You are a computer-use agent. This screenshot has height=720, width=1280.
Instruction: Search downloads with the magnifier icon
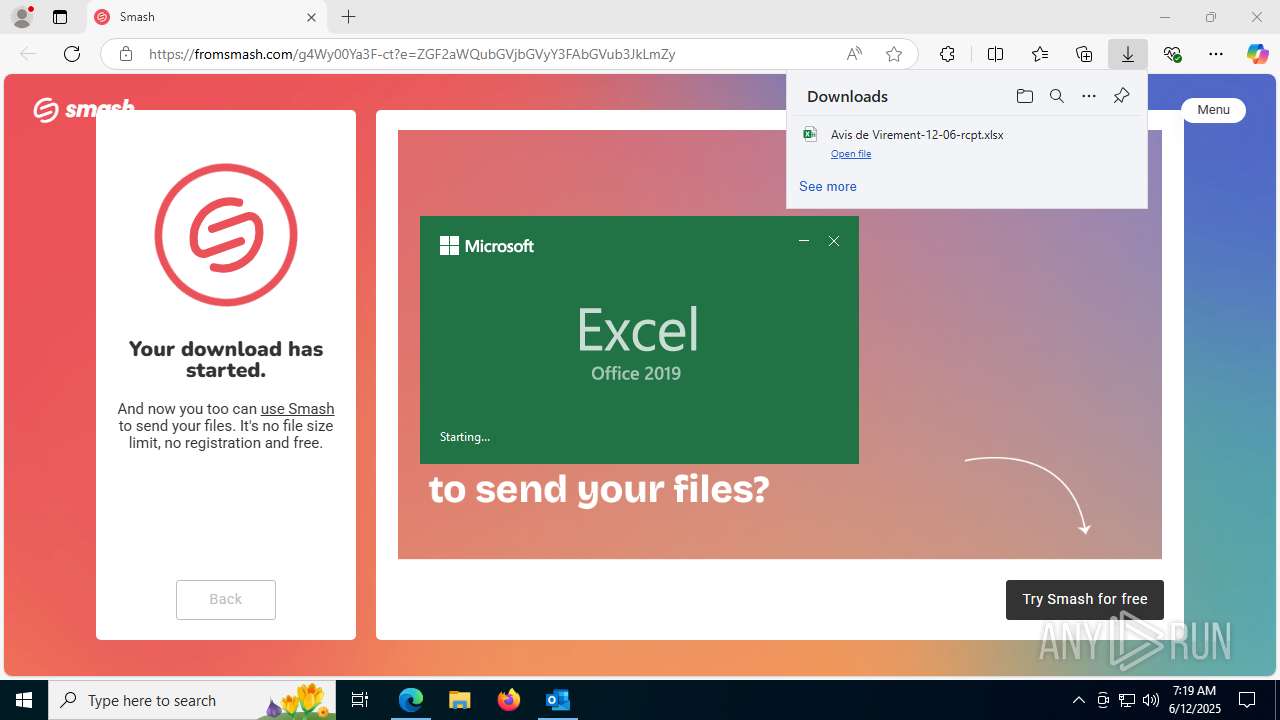pyautogui.click(x=1056, y=96)
